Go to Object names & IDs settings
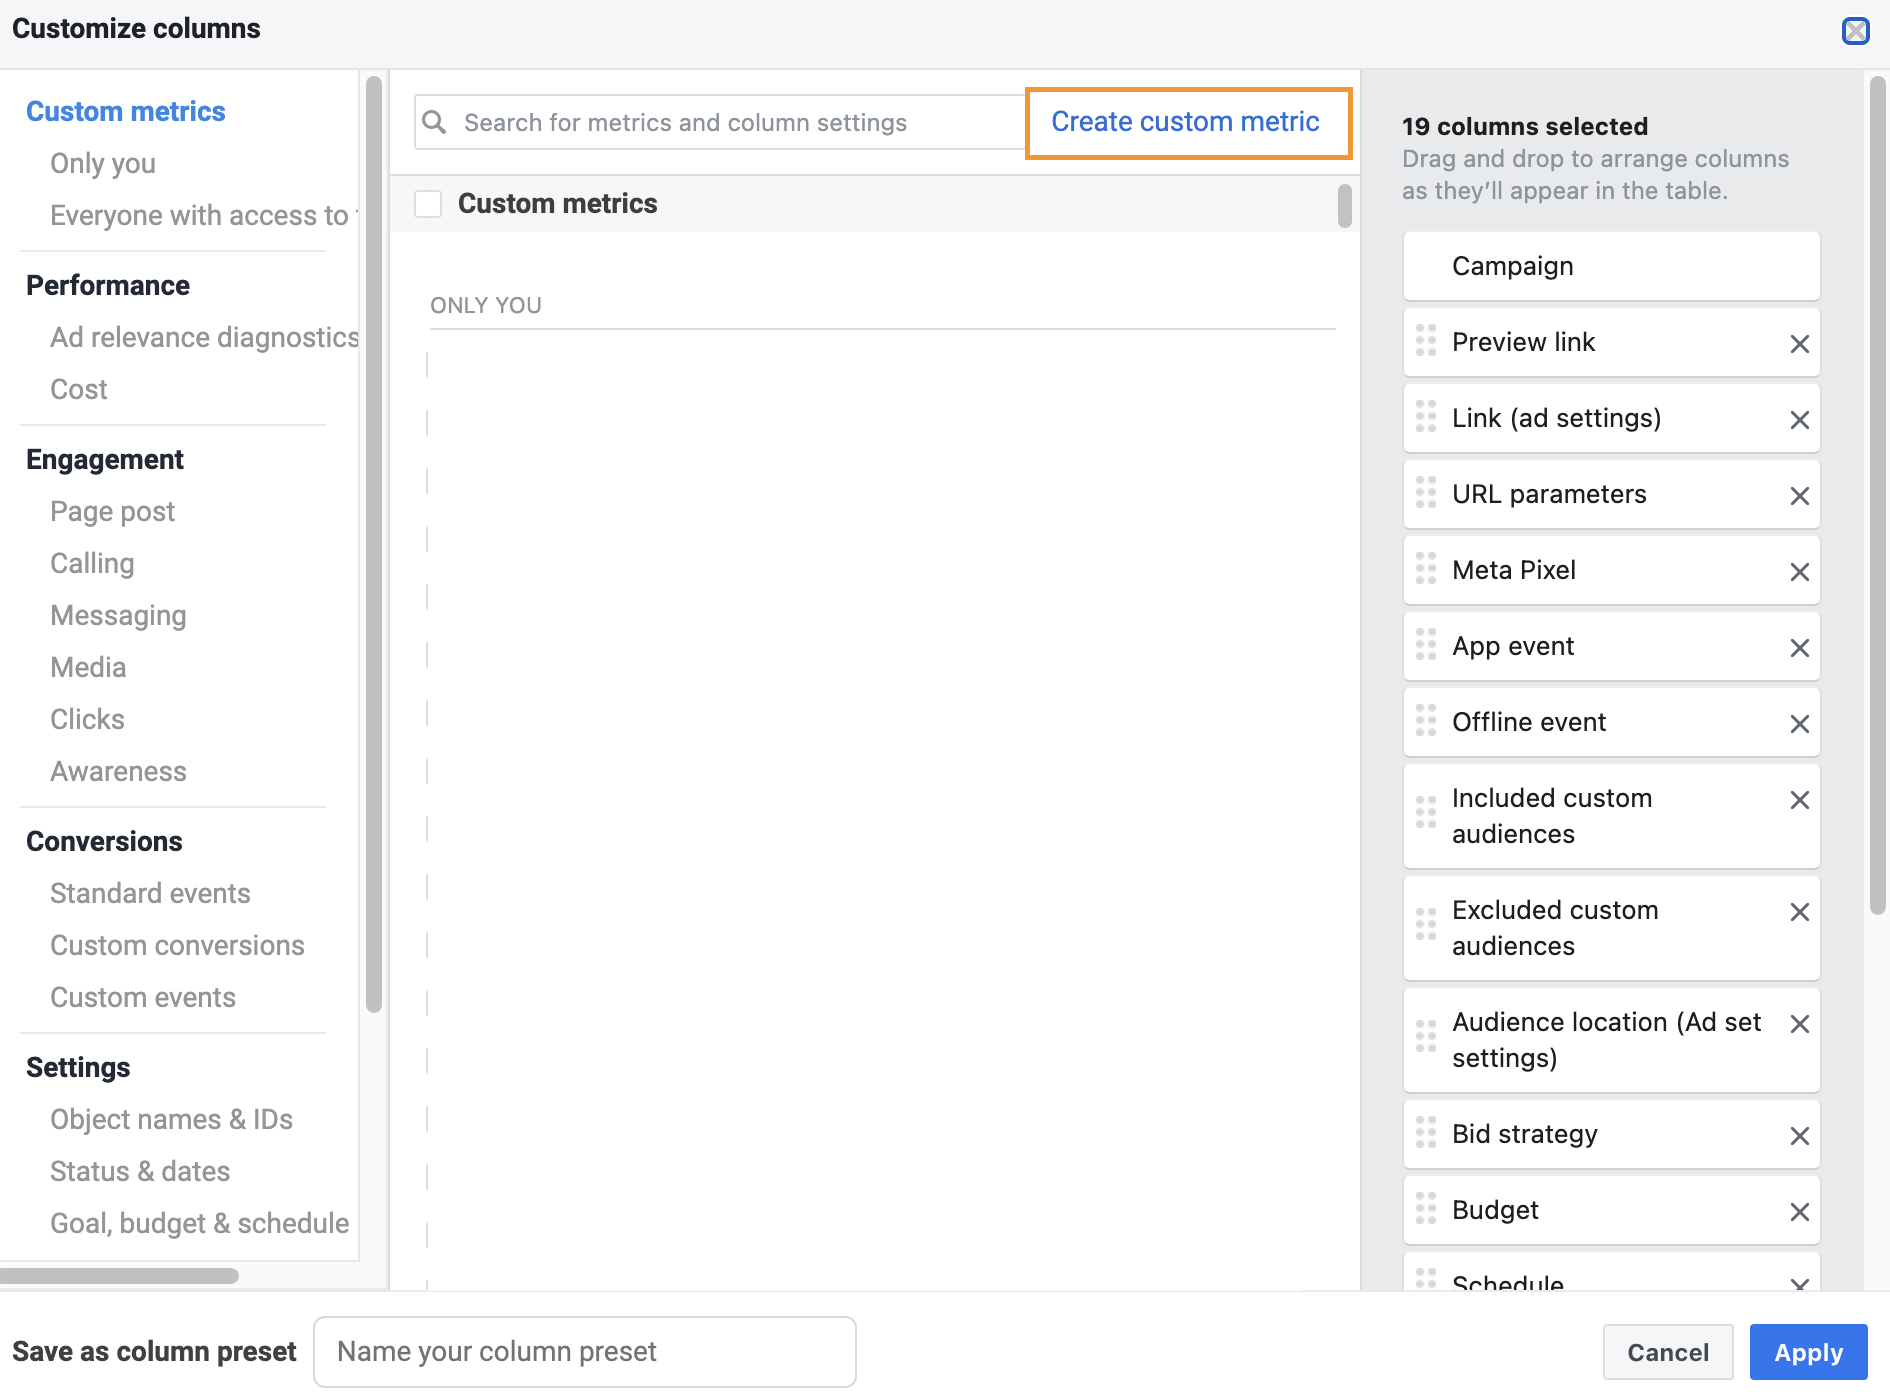The image size is (1890, 1398). [x=171, y=1120]
